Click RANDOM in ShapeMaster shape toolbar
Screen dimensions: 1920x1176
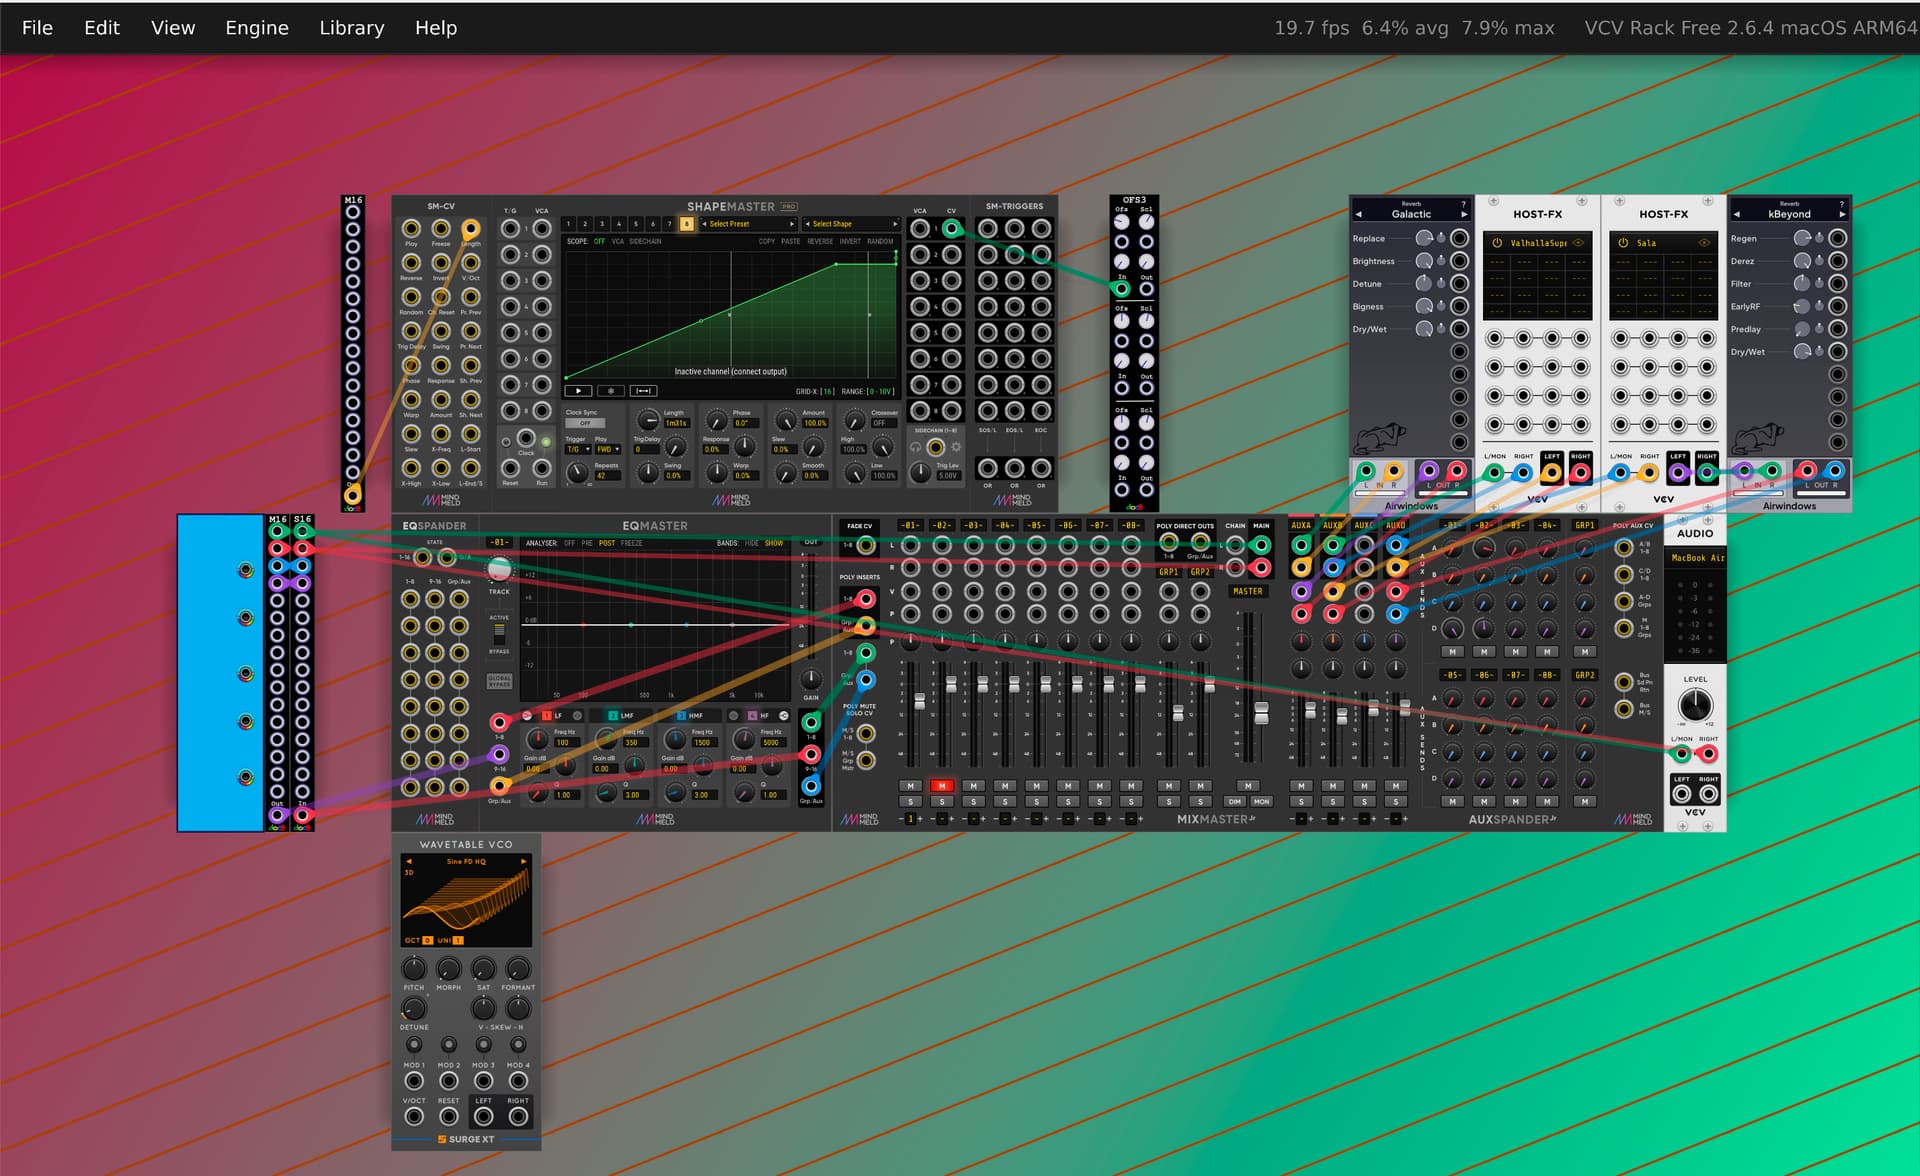[x=880, y=241]
